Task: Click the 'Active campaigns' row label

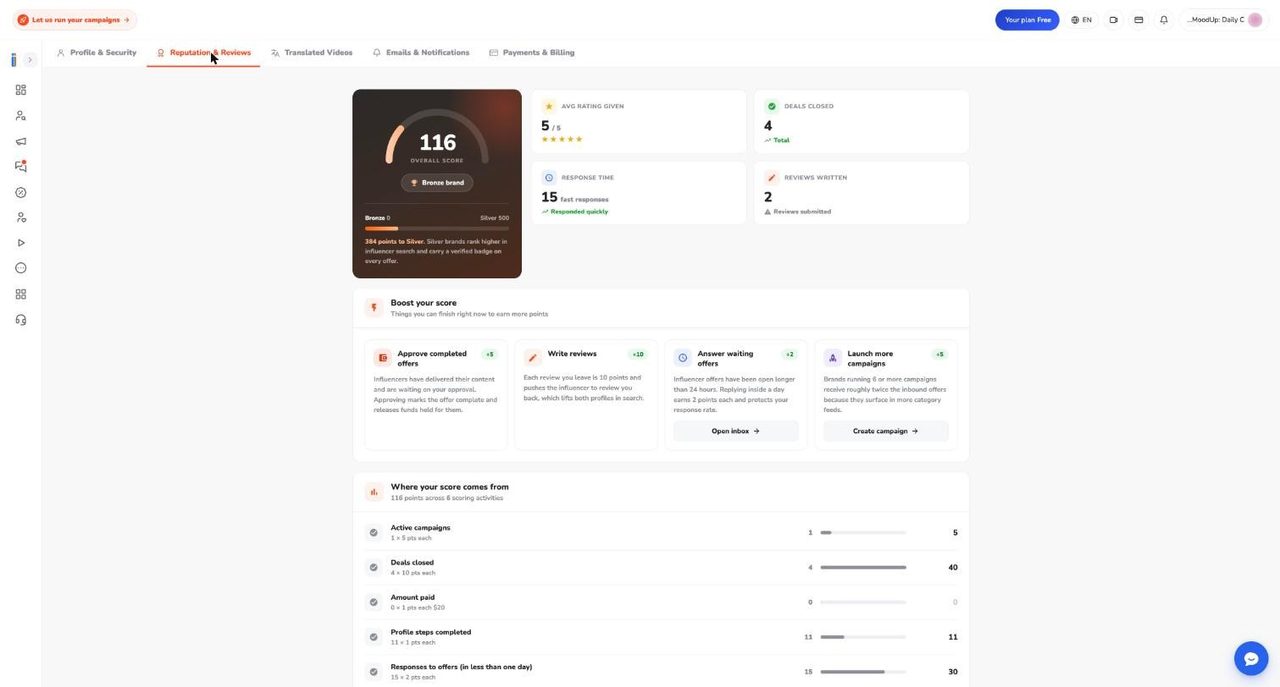Action: tap(420, 528)
